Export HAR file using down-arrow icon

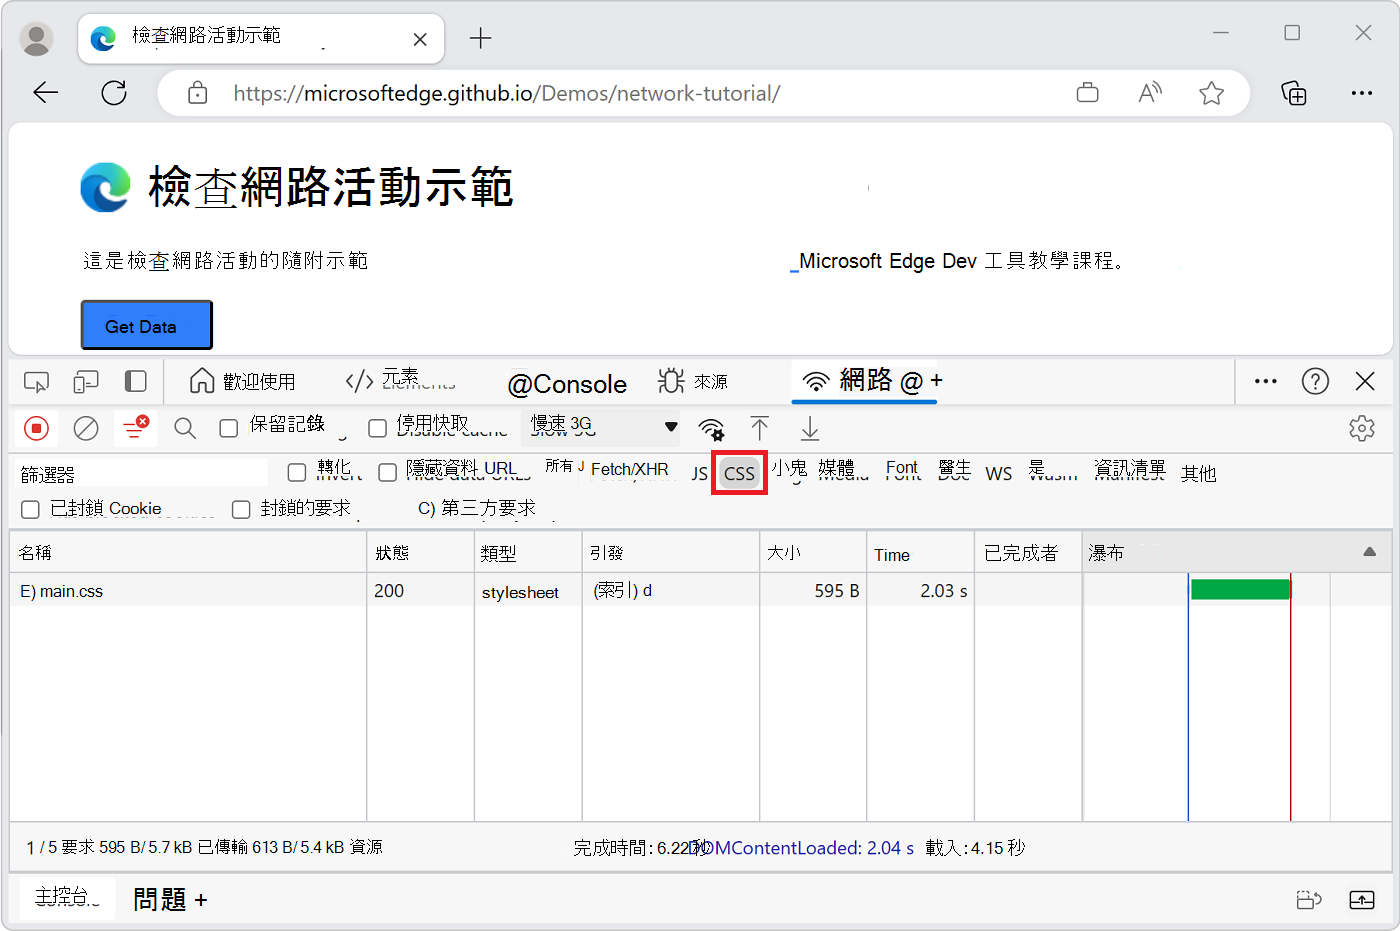(x=809, y=428)
